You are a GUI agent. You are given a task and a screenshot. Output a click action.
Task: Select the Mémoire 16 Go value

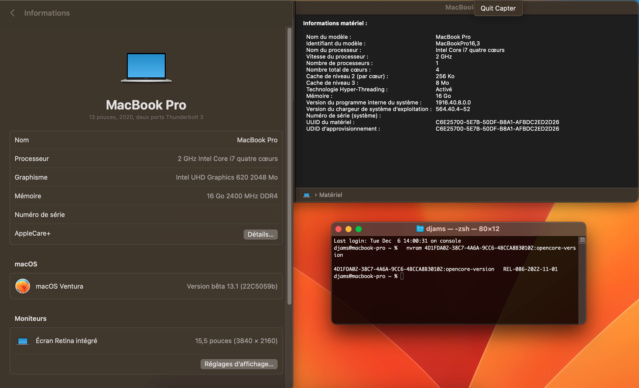tap(443, 96)
